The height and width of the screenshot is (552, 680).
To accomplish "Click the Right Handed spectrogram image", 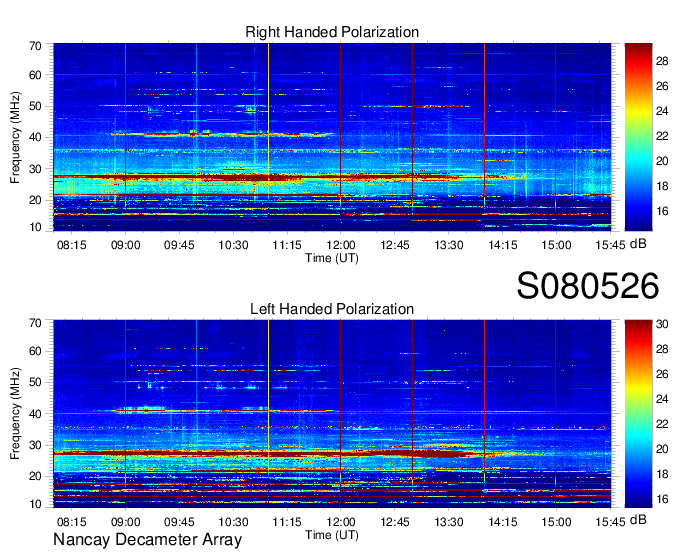I will point(332,137).
